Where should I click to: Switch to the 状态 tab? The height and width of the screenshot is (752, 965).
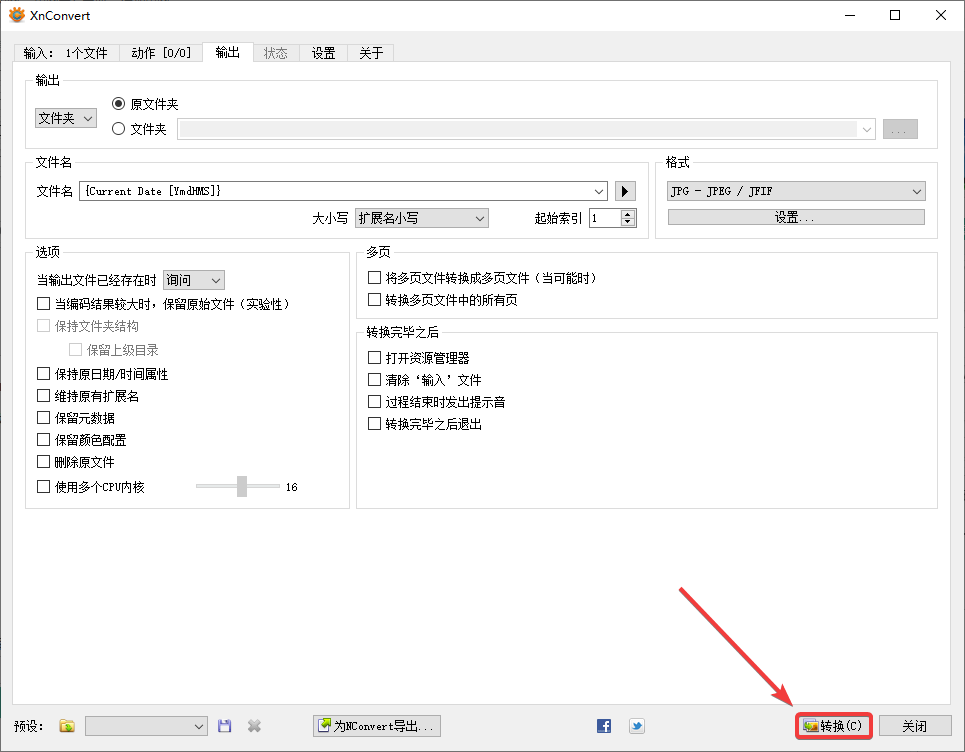(x=276, y=53)
